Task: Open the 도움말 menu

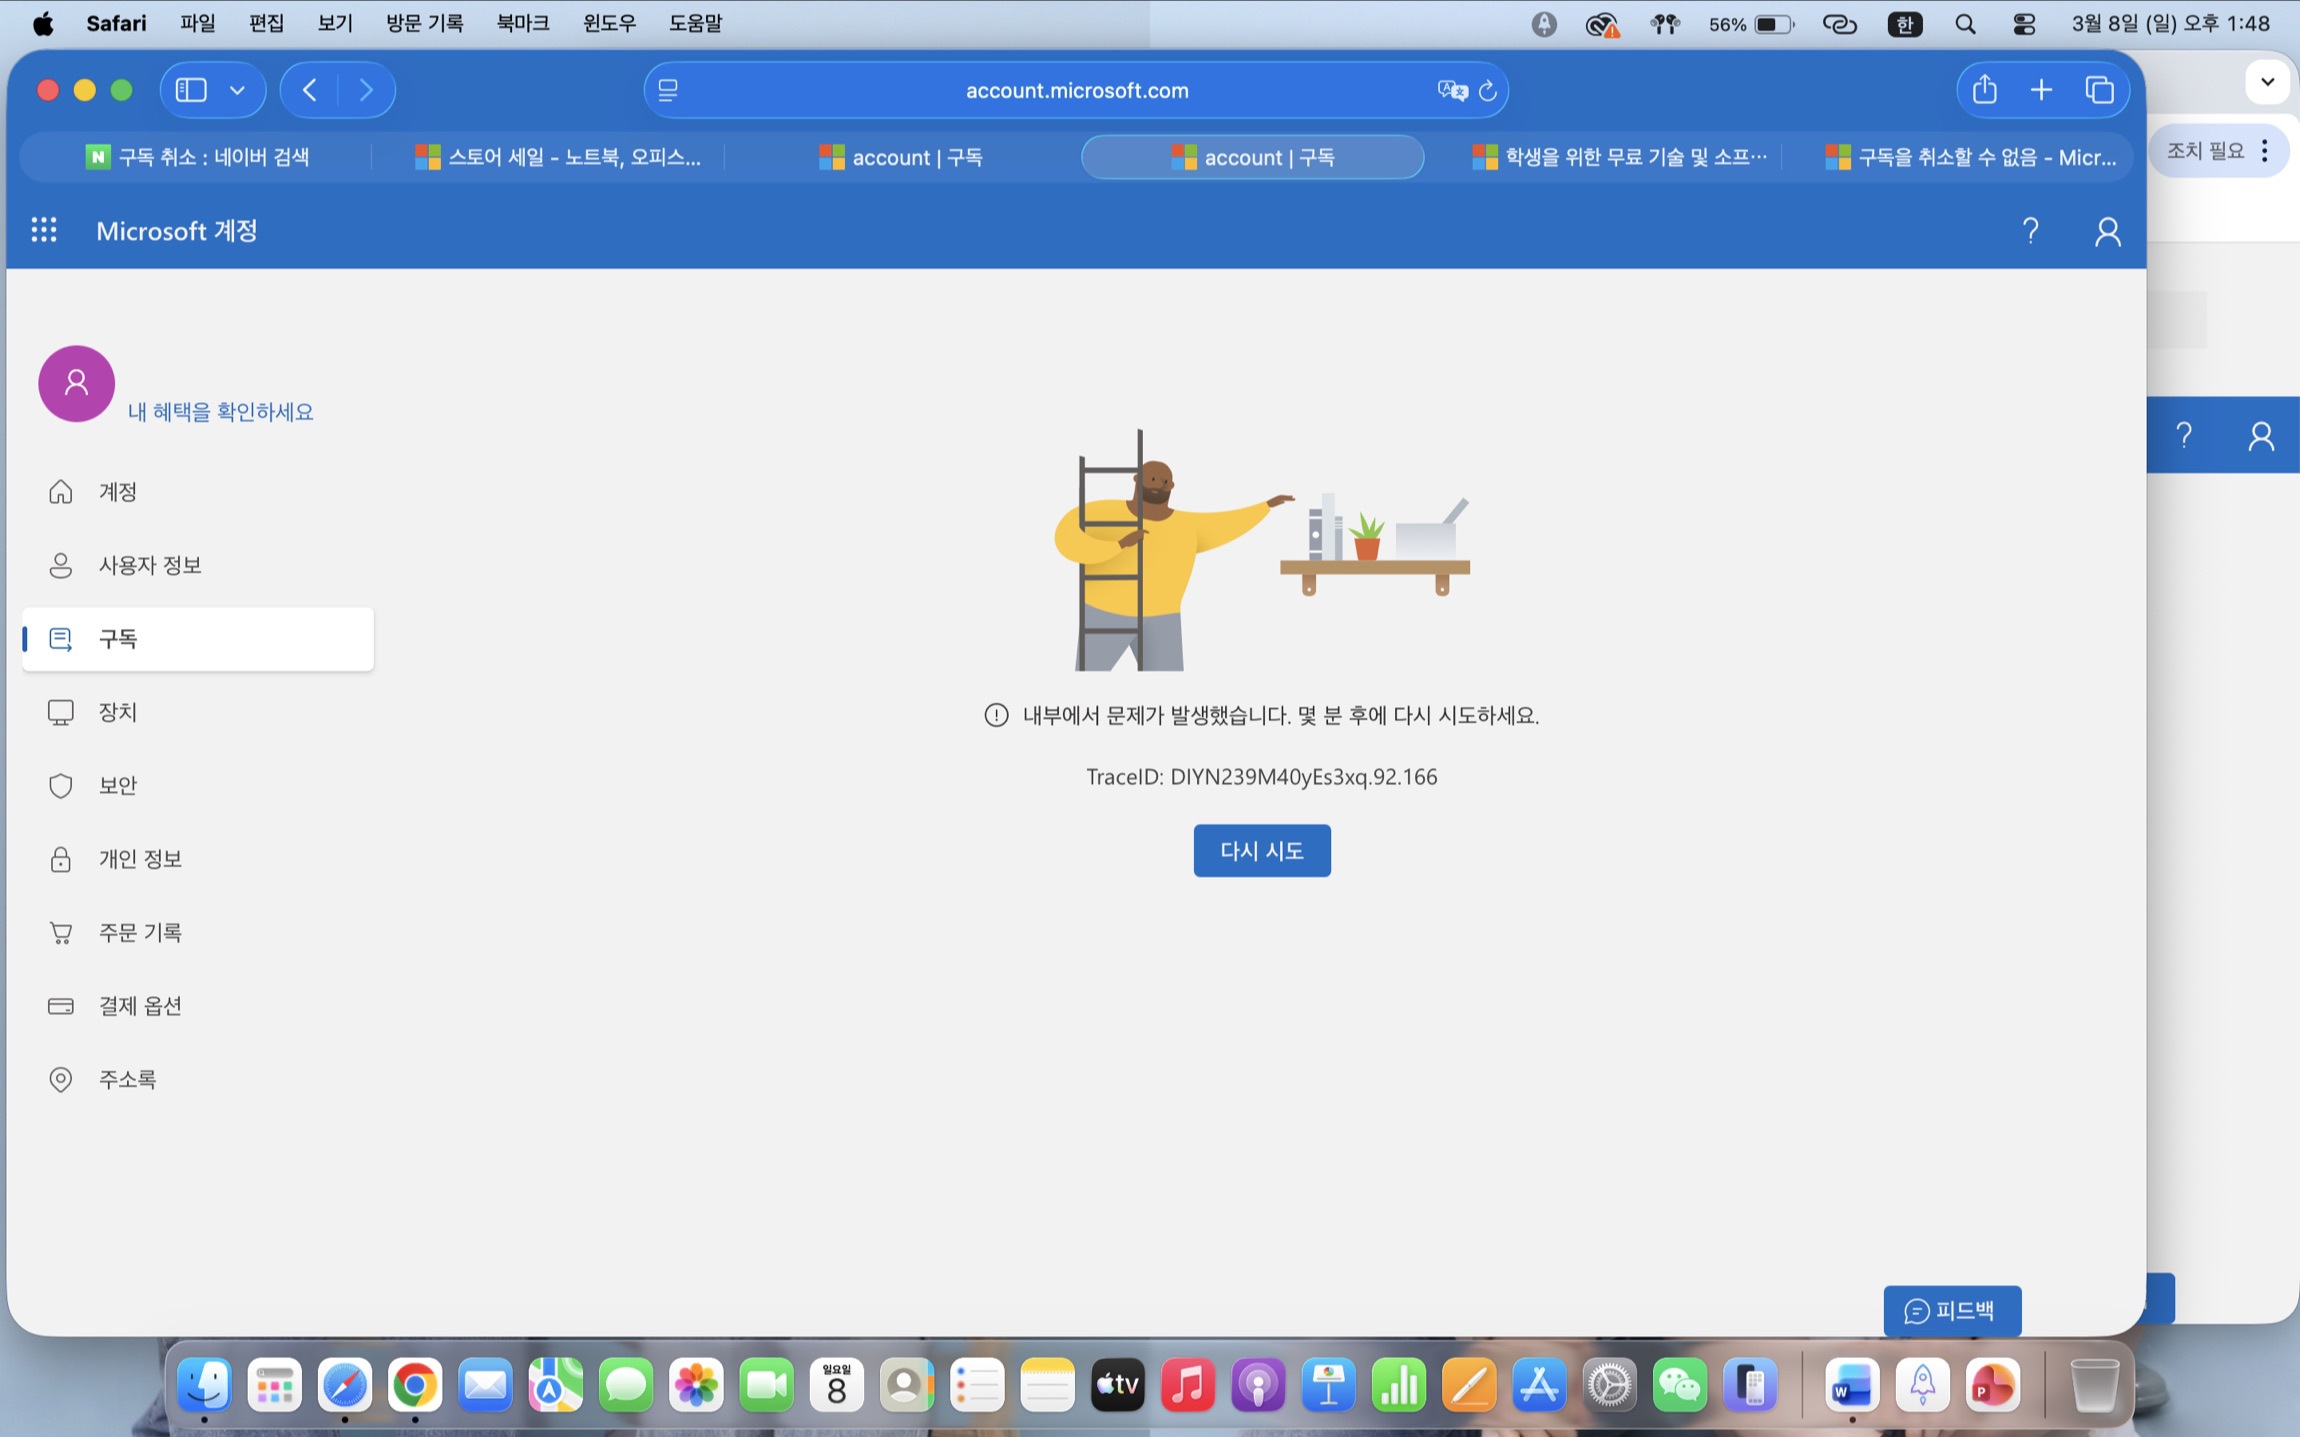Action: 696,23
